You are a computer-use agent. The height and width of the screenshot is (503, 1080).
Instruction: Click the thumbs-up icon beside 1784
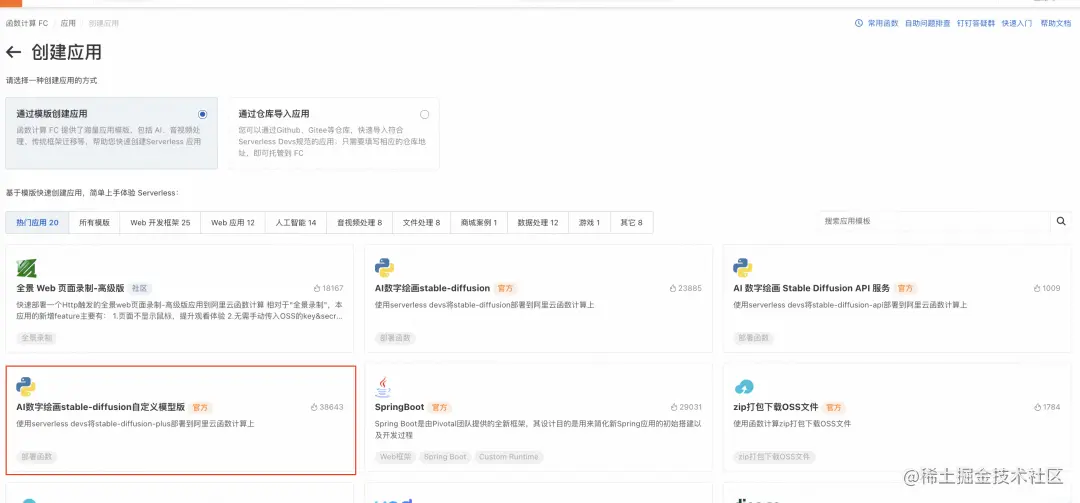tap(1037, 407)
